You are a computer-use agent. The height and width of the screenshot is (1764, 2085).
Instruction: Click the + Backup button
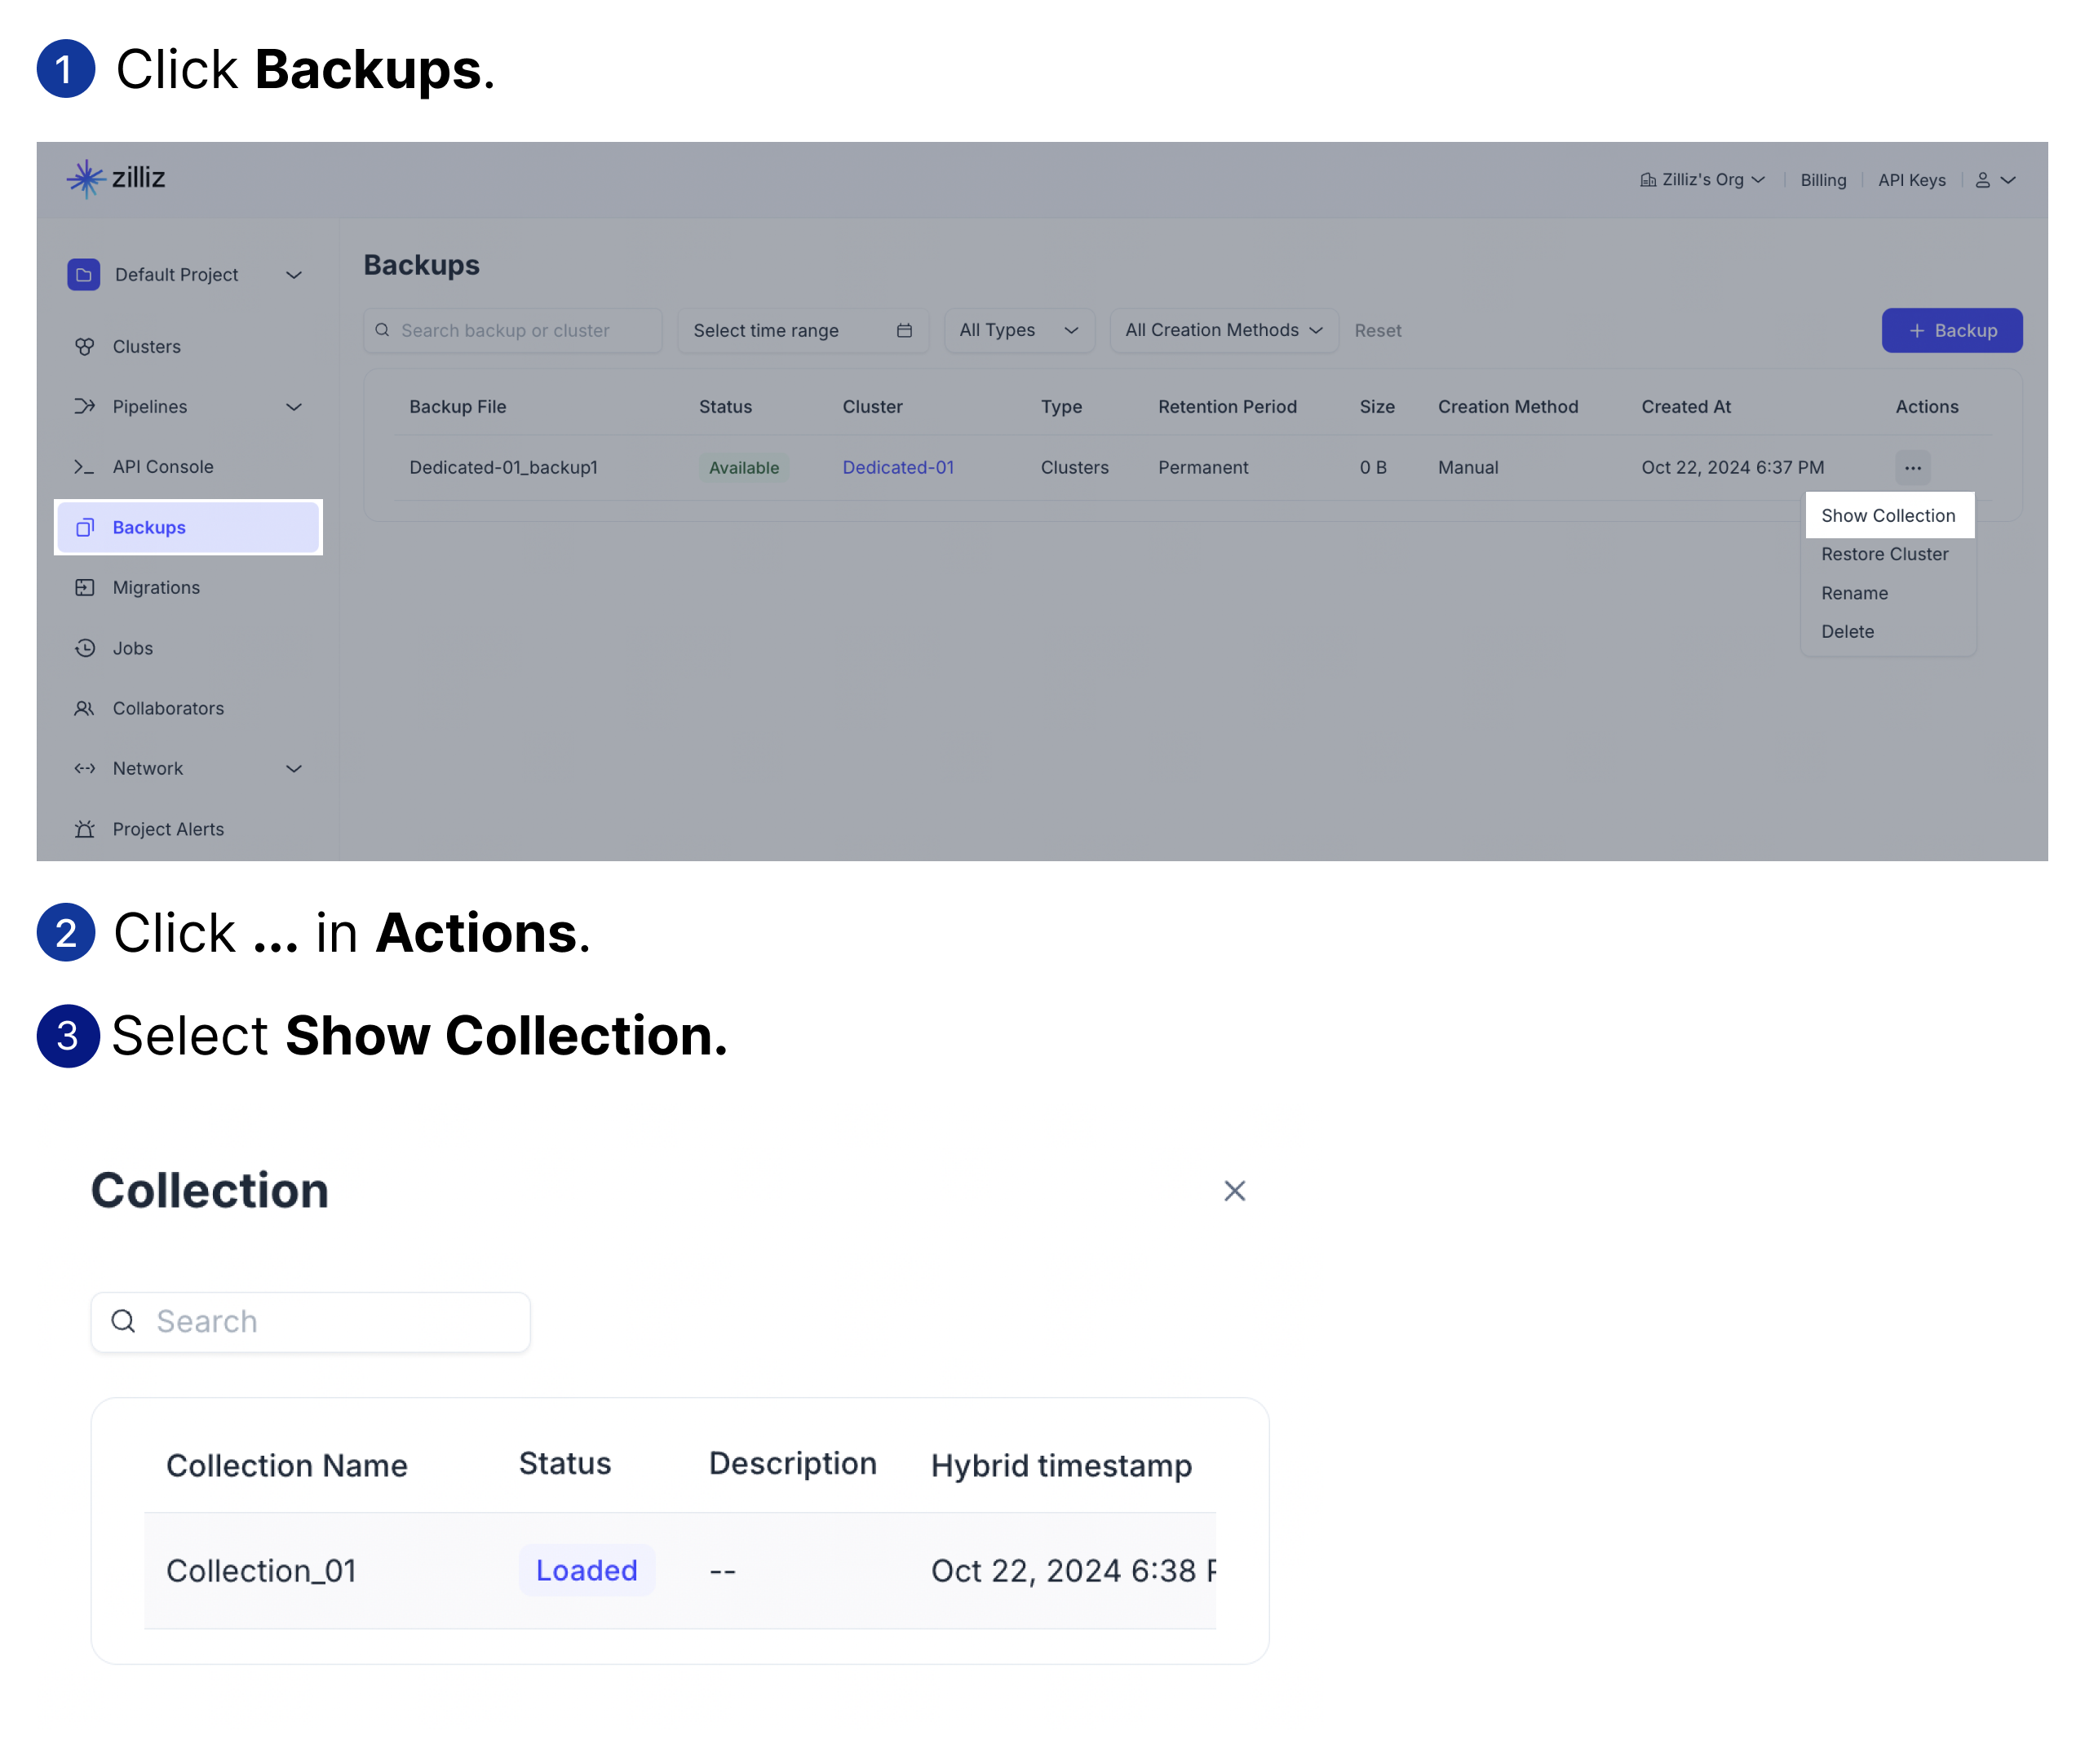[x=1951, y=331]
